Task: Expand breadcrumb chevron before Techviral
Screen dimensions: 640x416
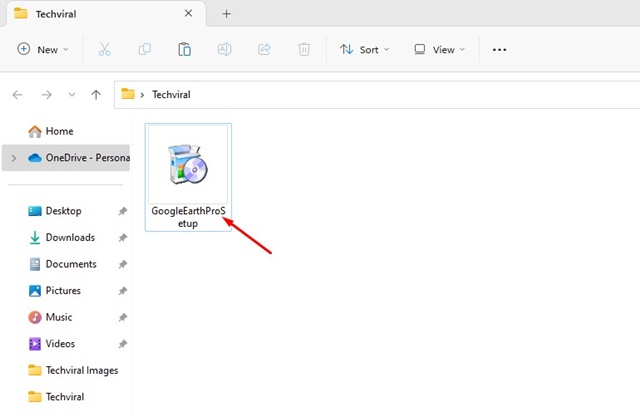Action: click(142, 95)
